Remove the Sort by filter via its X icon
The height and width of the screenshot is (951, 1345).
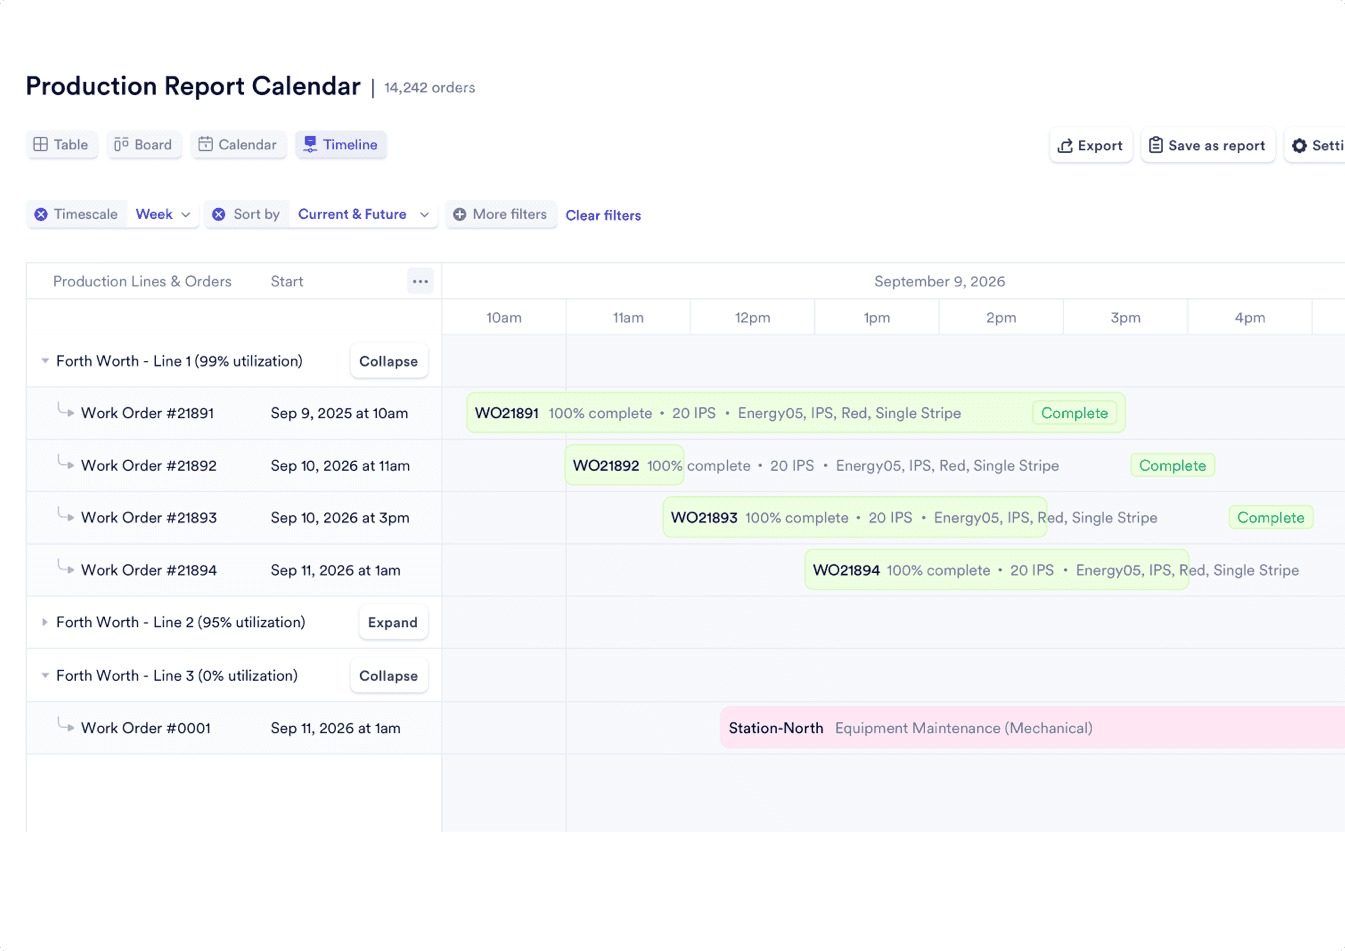(x=220, y=214)
